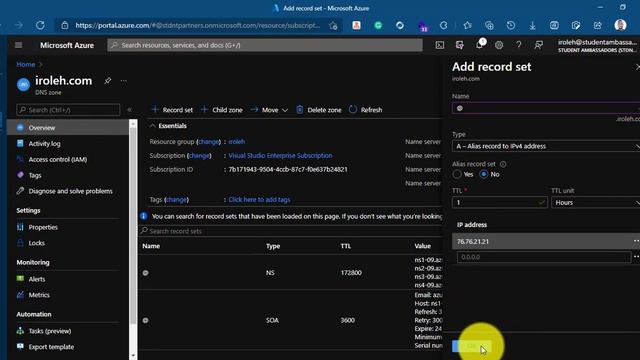Focus the record set Name field
Screen dimensions: 640x360
tap(546, 108)
